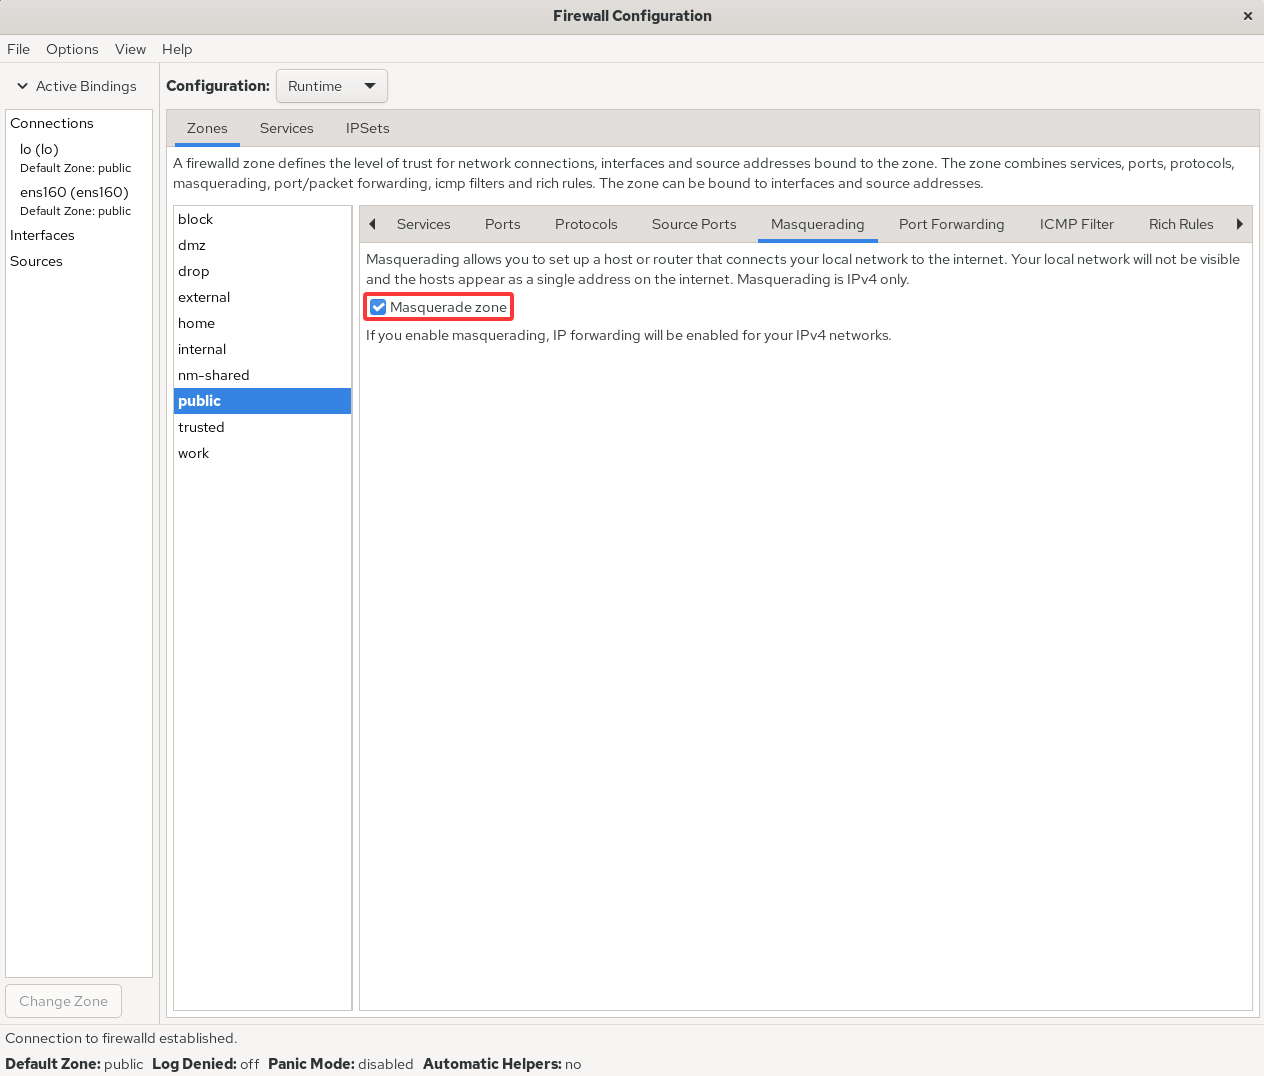Uncheck the Masquerade zone checkbox
This screenshot has width=1264, height=1076.
click(378, 307)
